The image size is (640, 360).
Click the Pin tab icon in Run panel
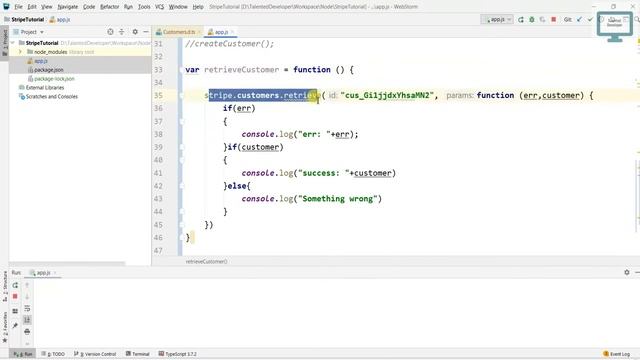coord(15,325)
